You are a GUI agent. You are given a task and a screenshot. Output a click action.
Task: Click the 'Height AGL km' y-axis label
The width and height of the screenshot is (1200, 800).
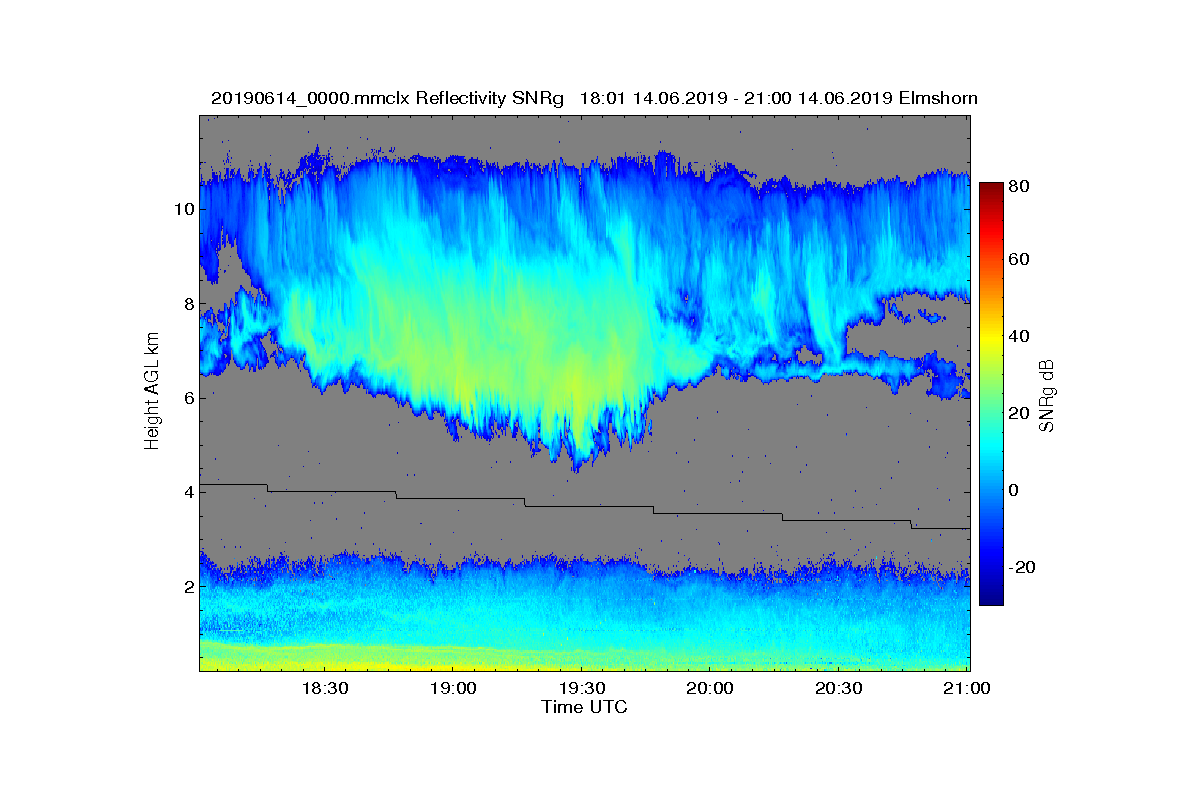152,392
